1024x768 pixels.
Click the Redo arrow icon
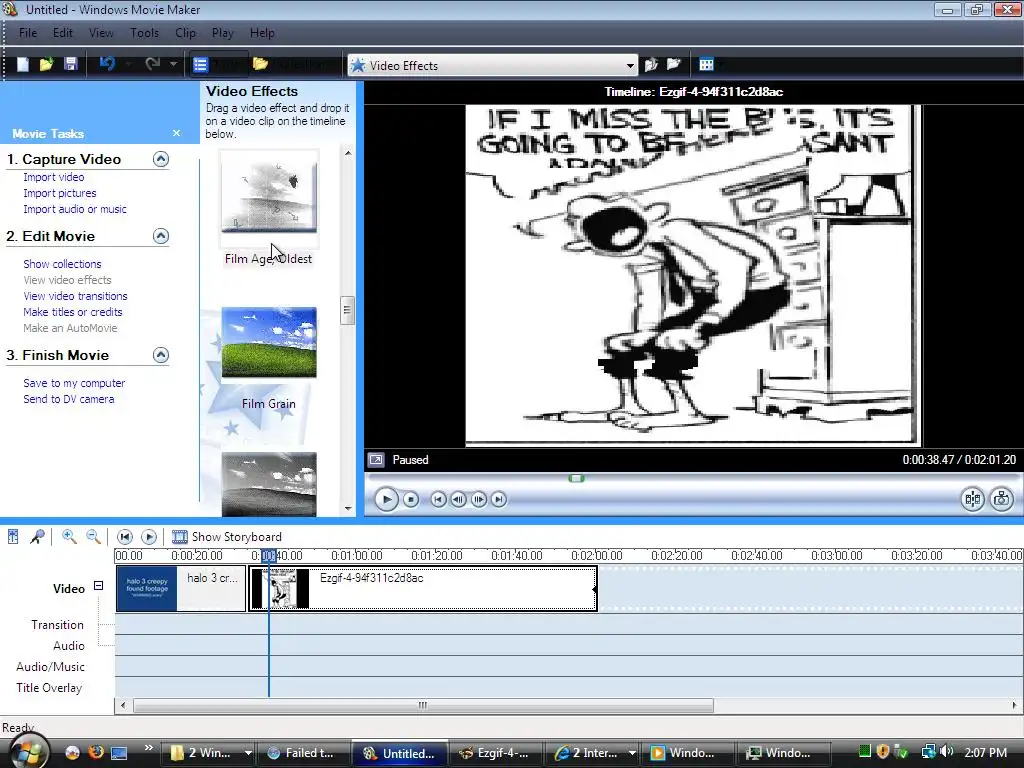(152, 63)
